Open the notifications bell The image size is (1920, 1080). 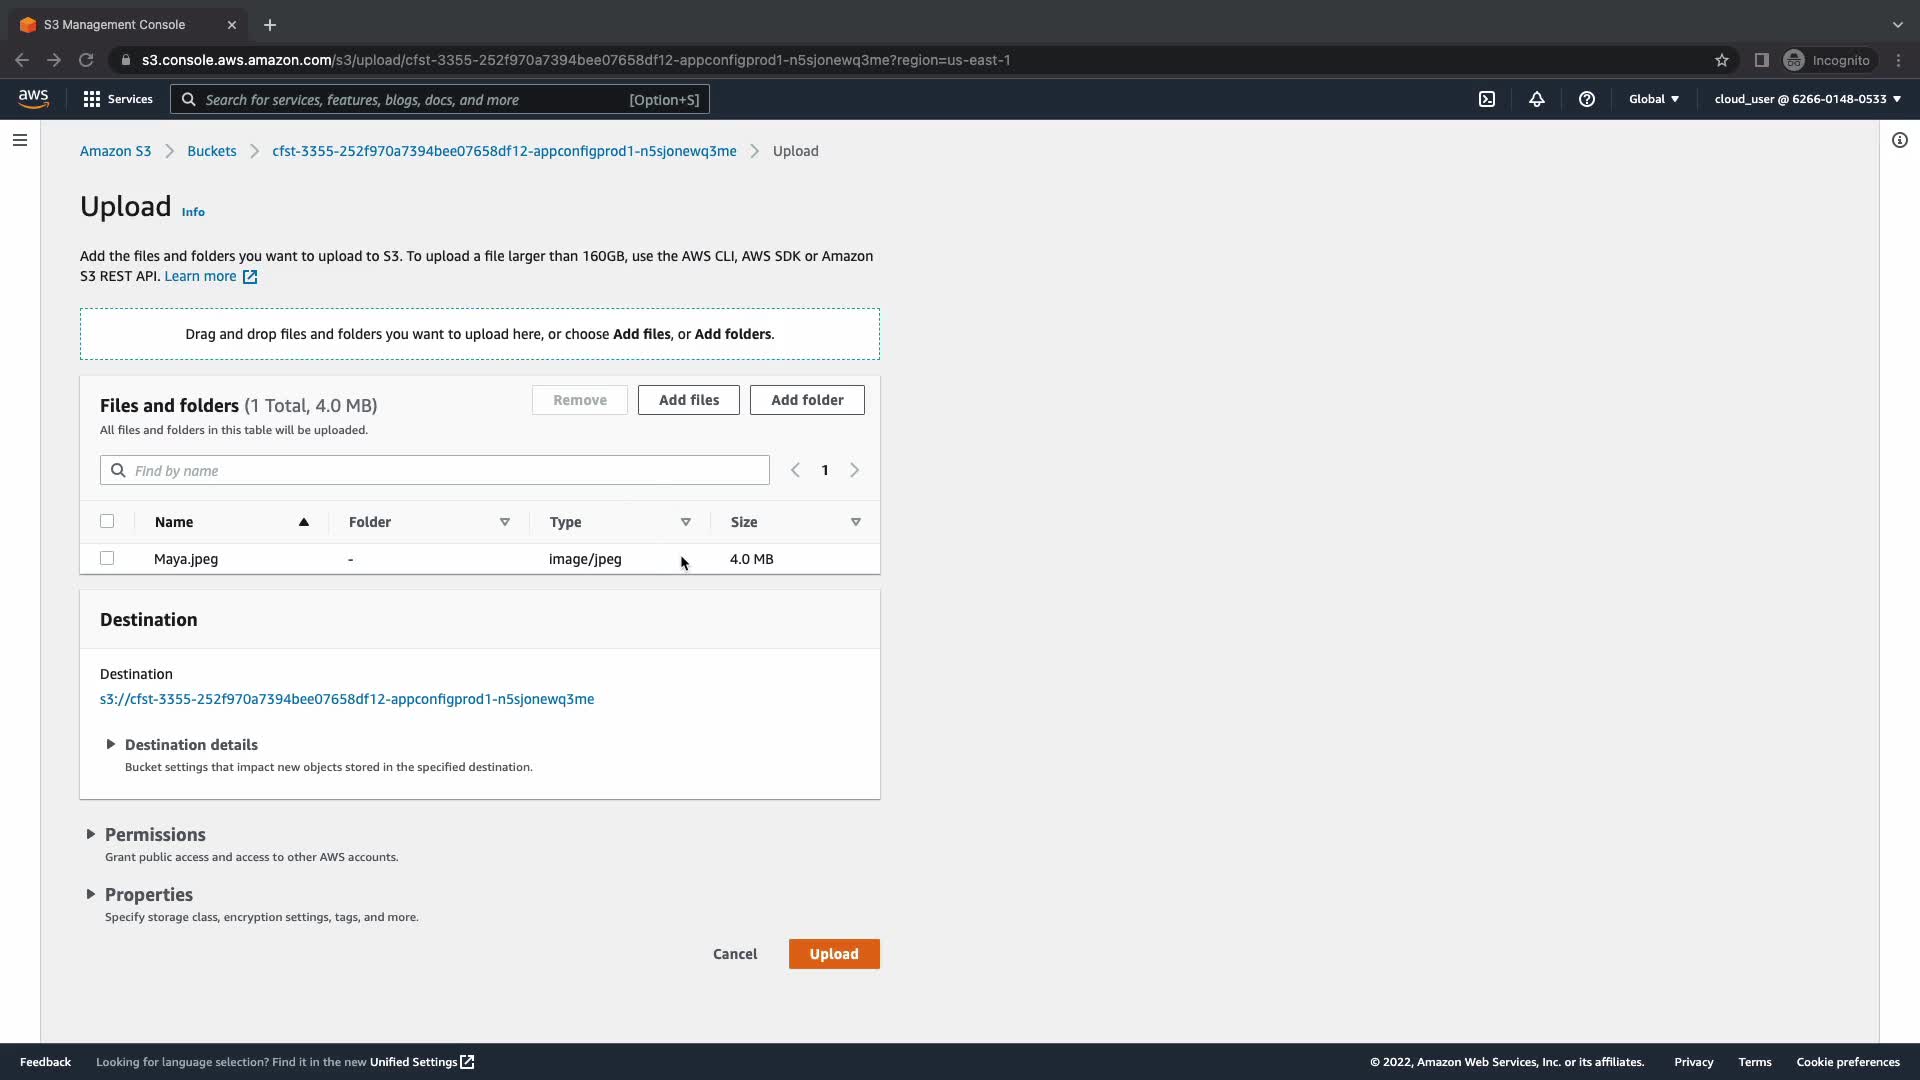coord(1537,99)
